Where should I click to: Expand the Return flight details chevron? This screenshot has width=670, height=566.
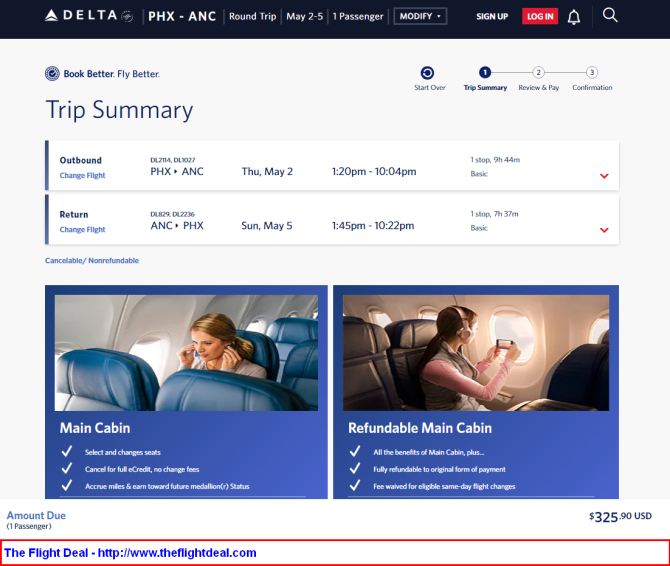604,230
